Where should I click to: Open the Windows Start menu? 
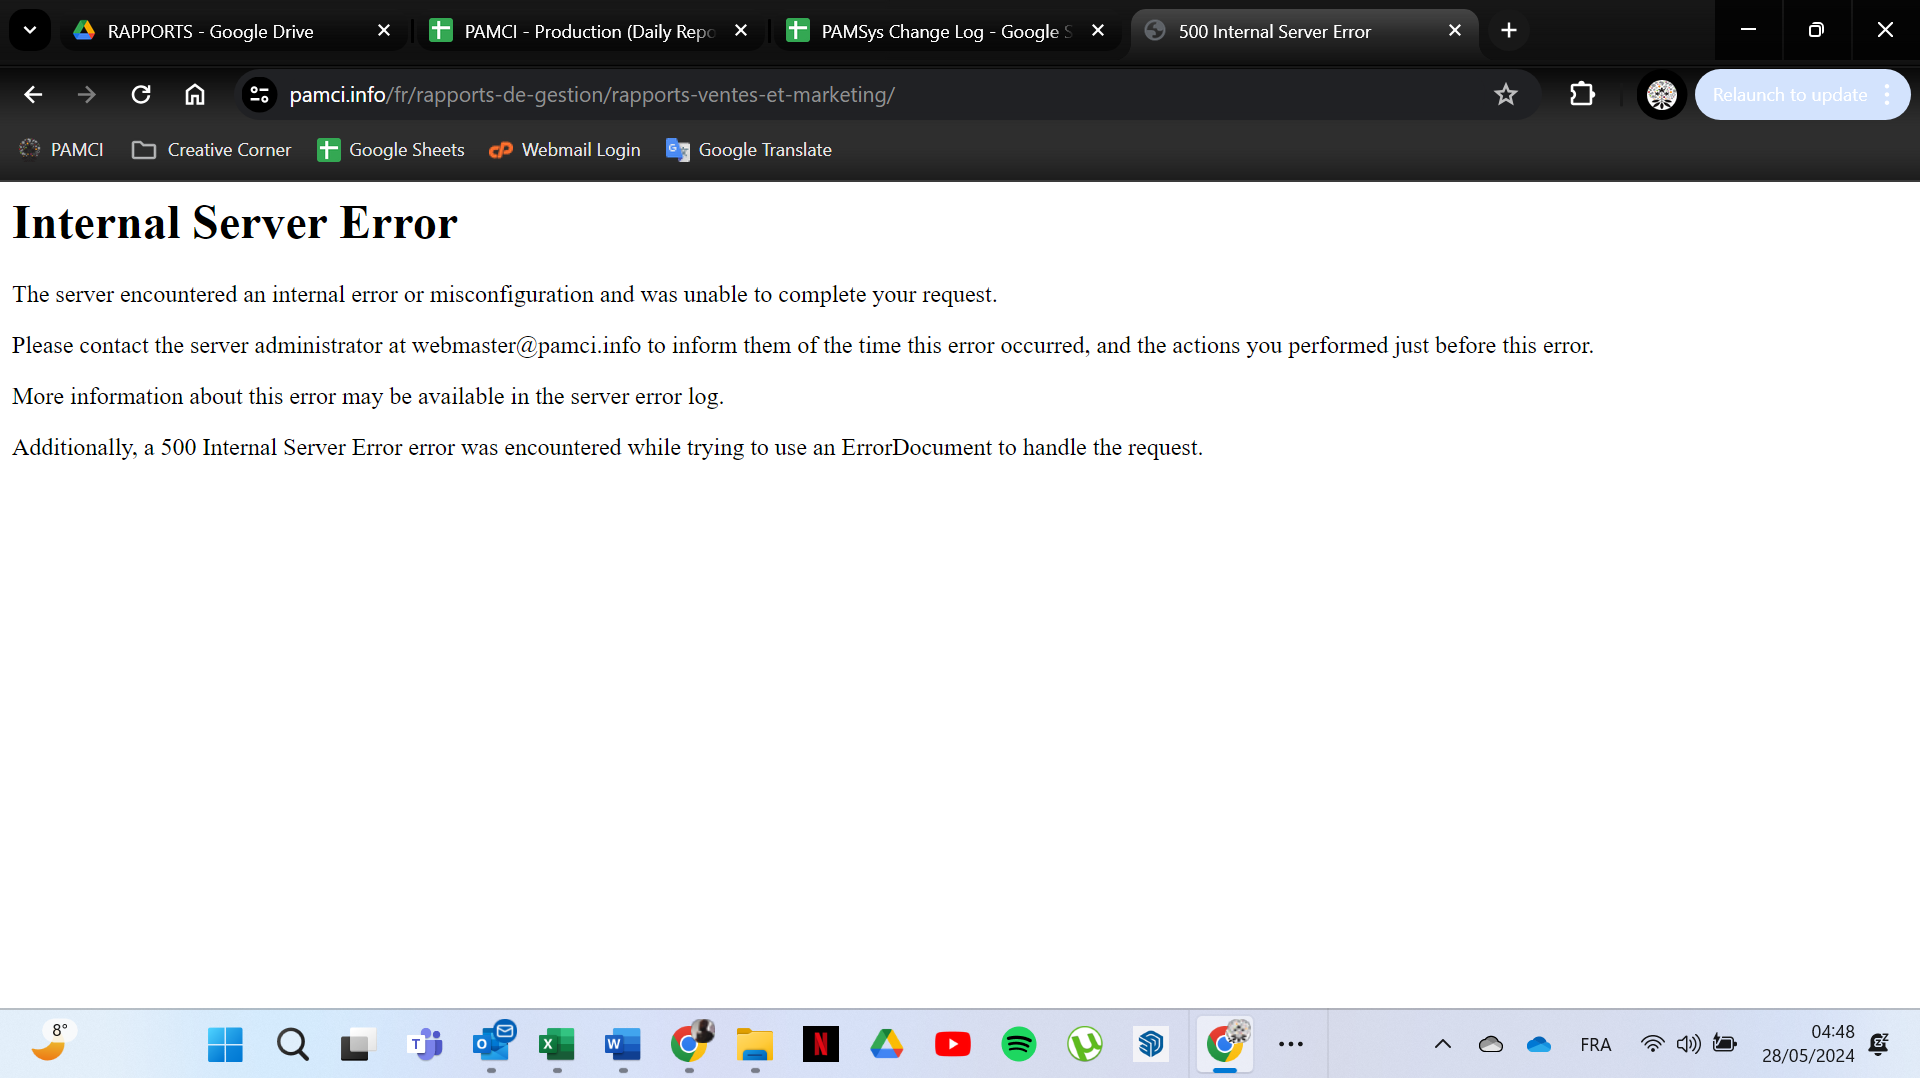point(225,1045)
